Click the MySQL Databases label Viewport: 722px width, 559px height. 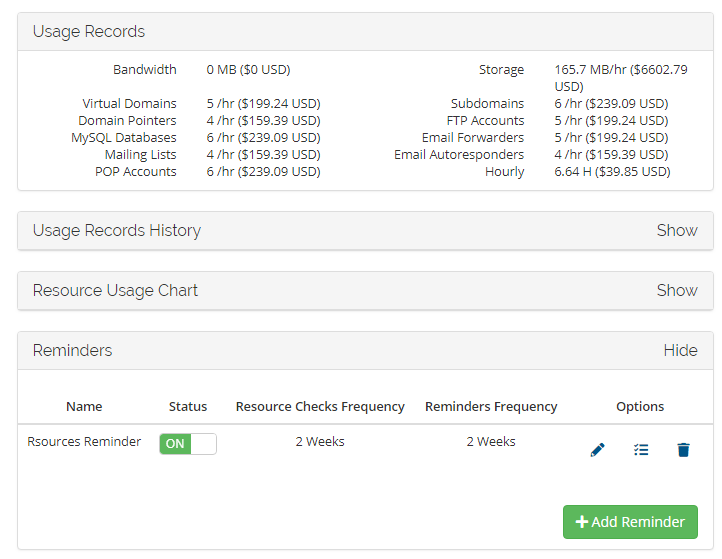124,138
